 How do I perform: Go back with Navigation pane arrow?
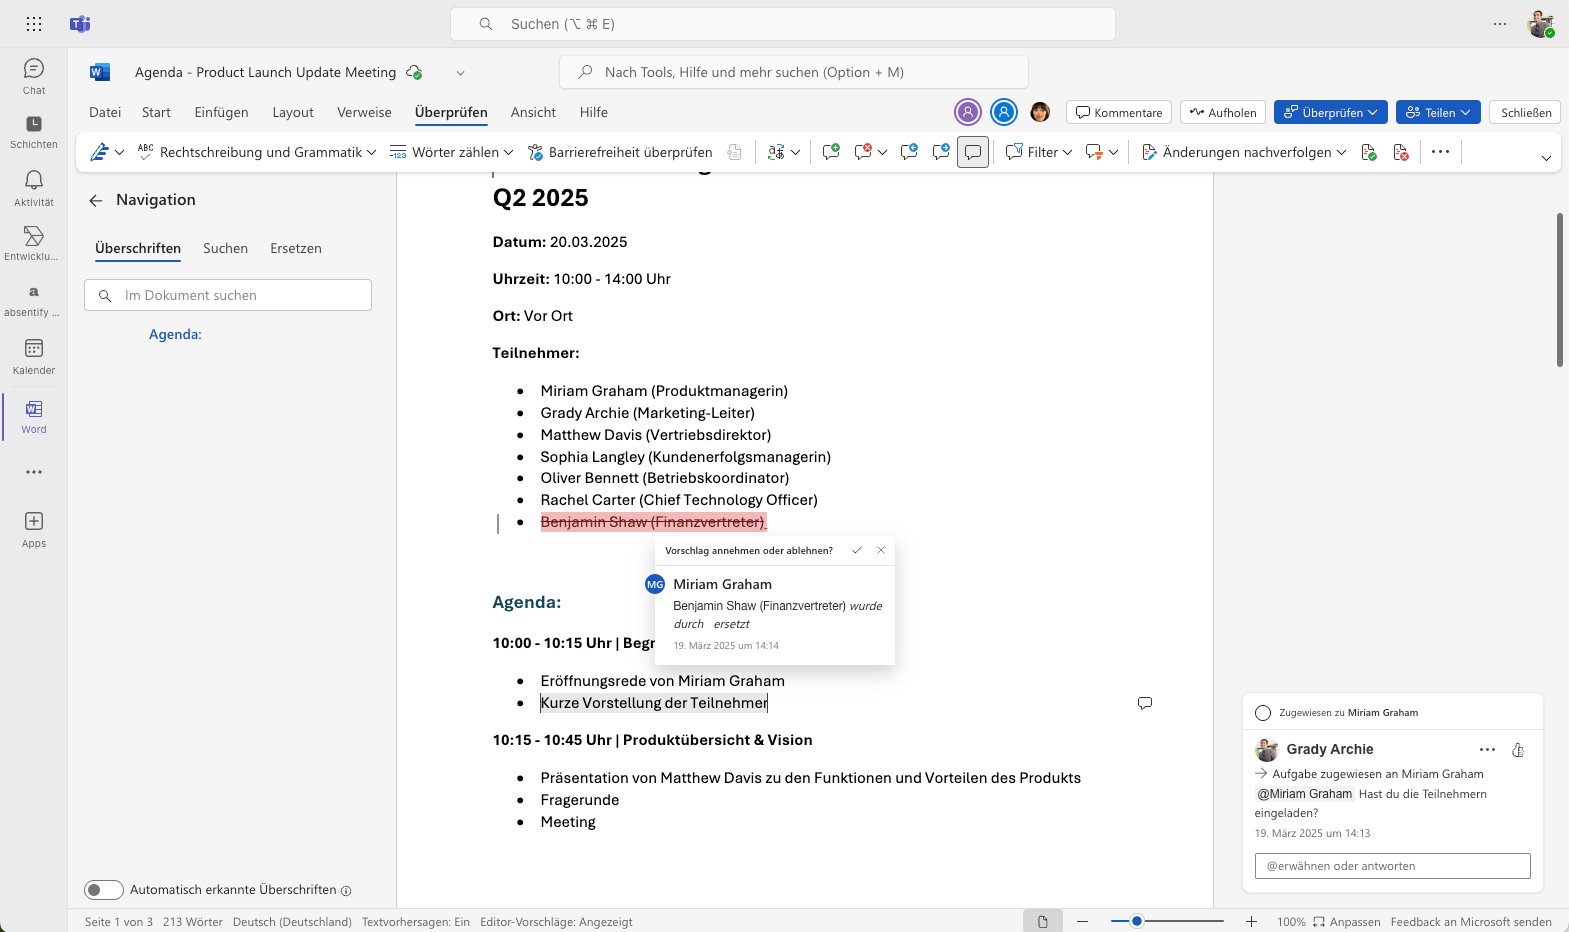(96, 200)
